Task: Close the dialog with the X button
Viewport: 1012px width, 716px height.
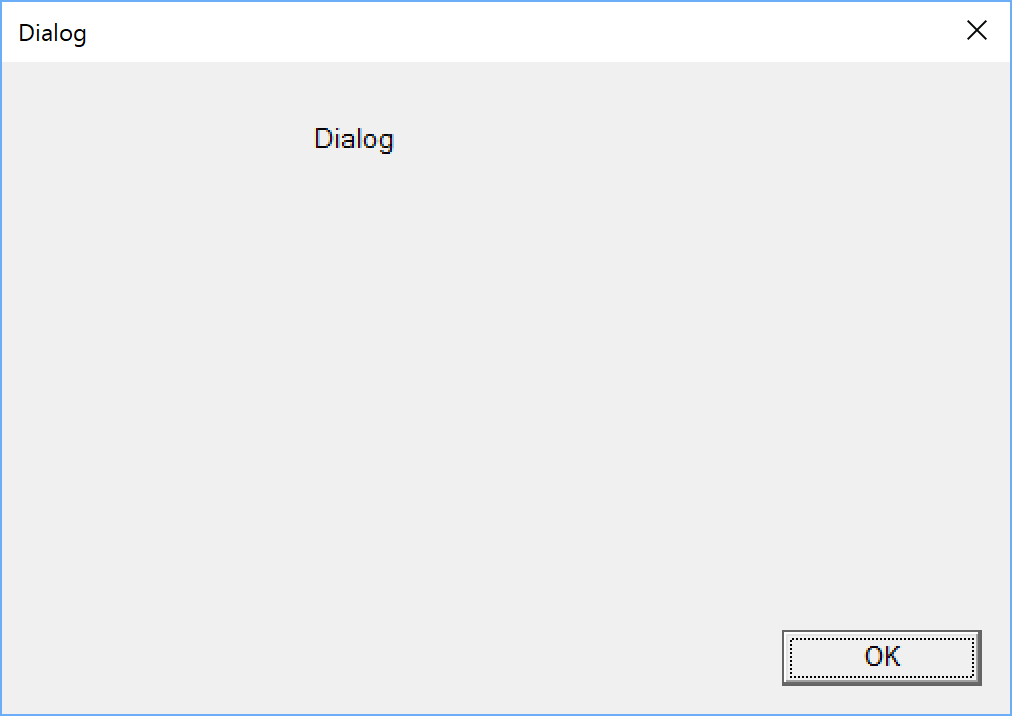Action: pos(977,30)
